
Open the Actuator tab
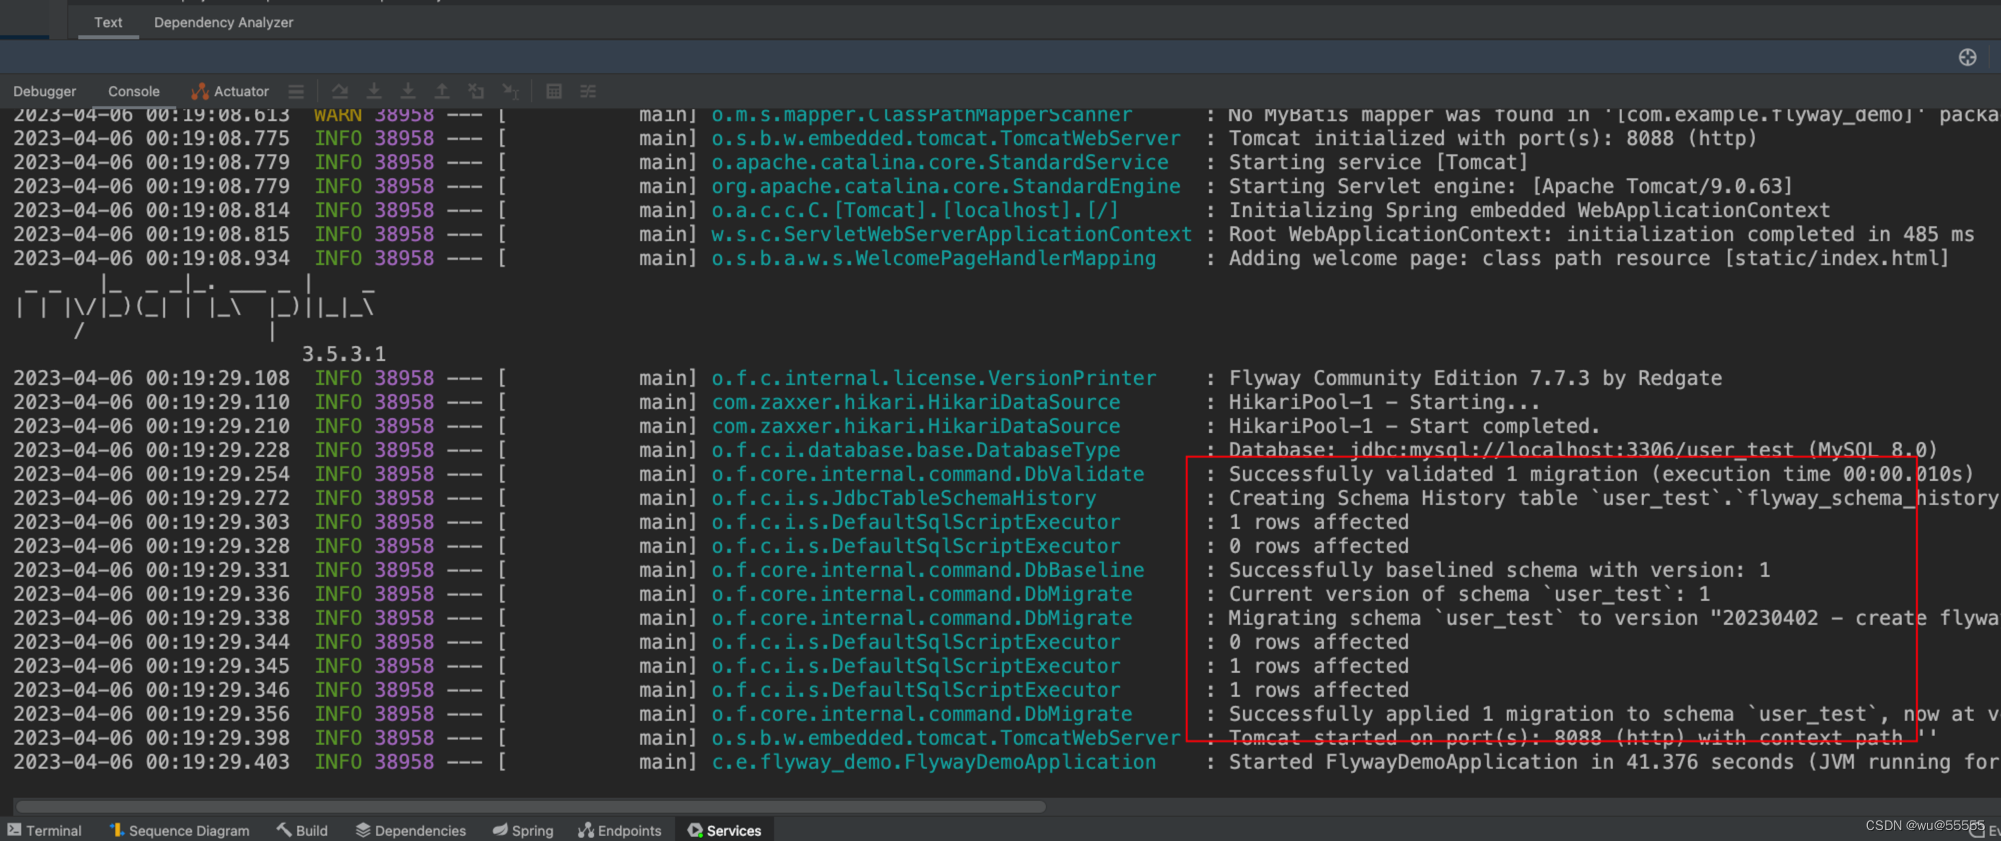pos(231,91)
